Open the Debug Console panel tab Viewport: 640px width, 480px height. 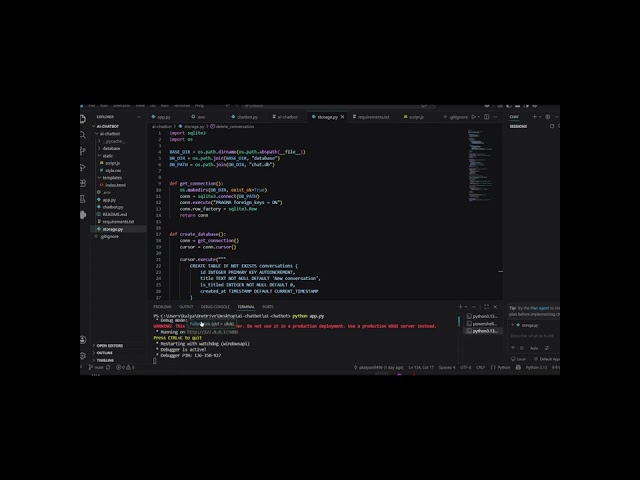(215, 307)
